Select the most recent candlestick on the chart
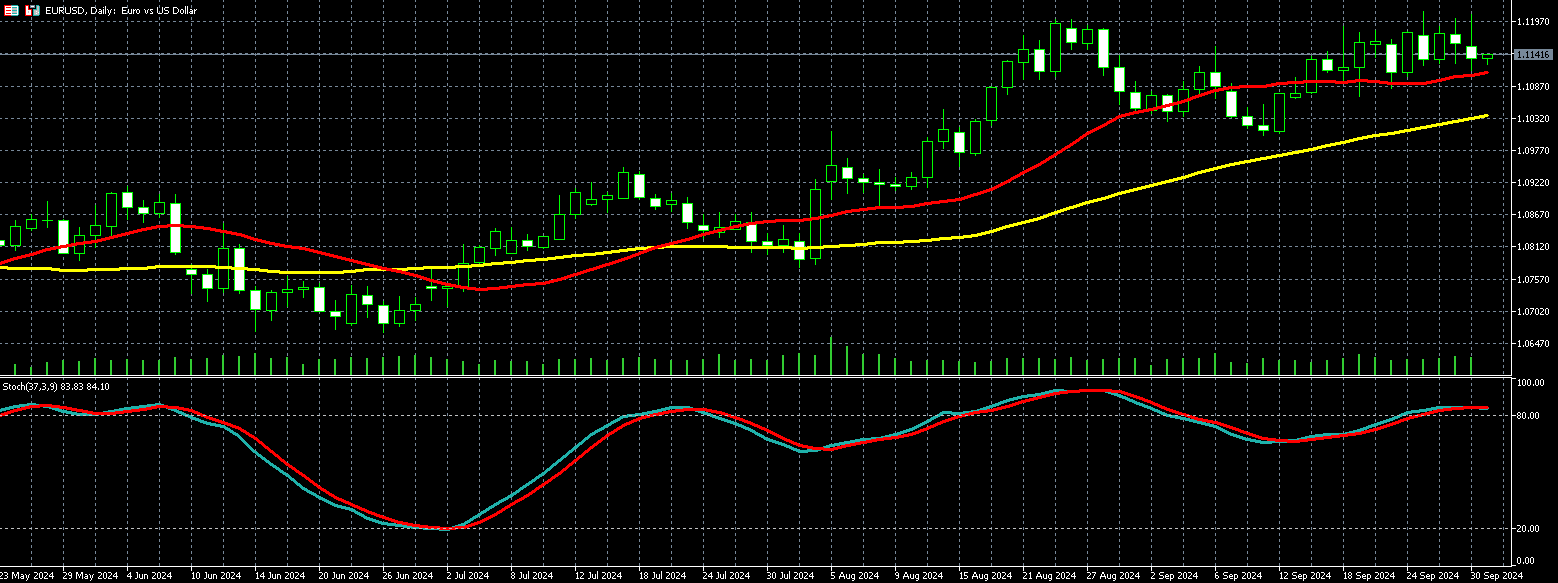Screen dimensions: 1558x583 [1487, 58]
